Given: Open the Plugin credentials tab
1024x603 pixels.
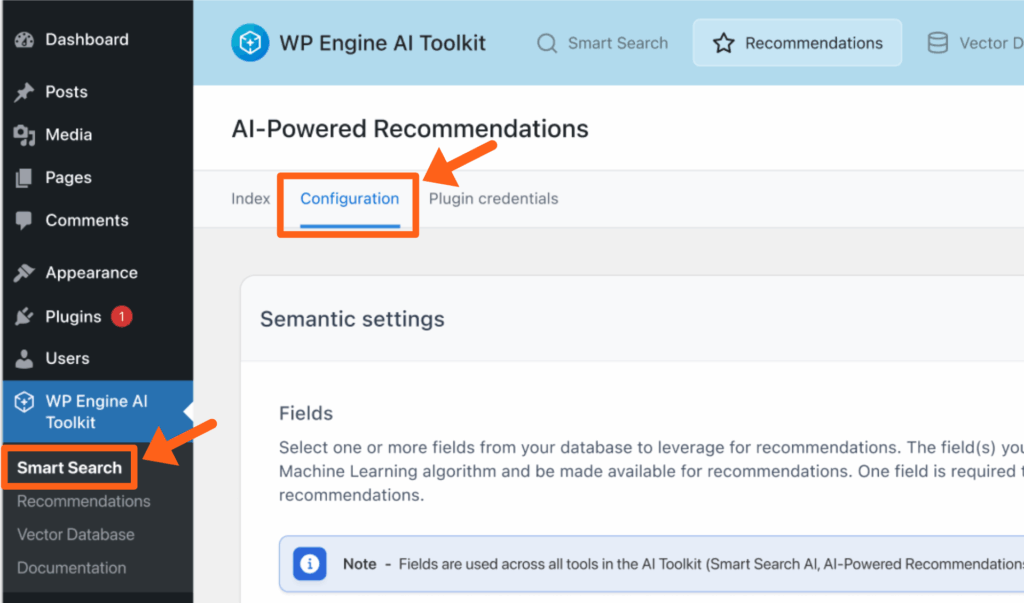Looking at the screenshot, I should pos(493,198).
